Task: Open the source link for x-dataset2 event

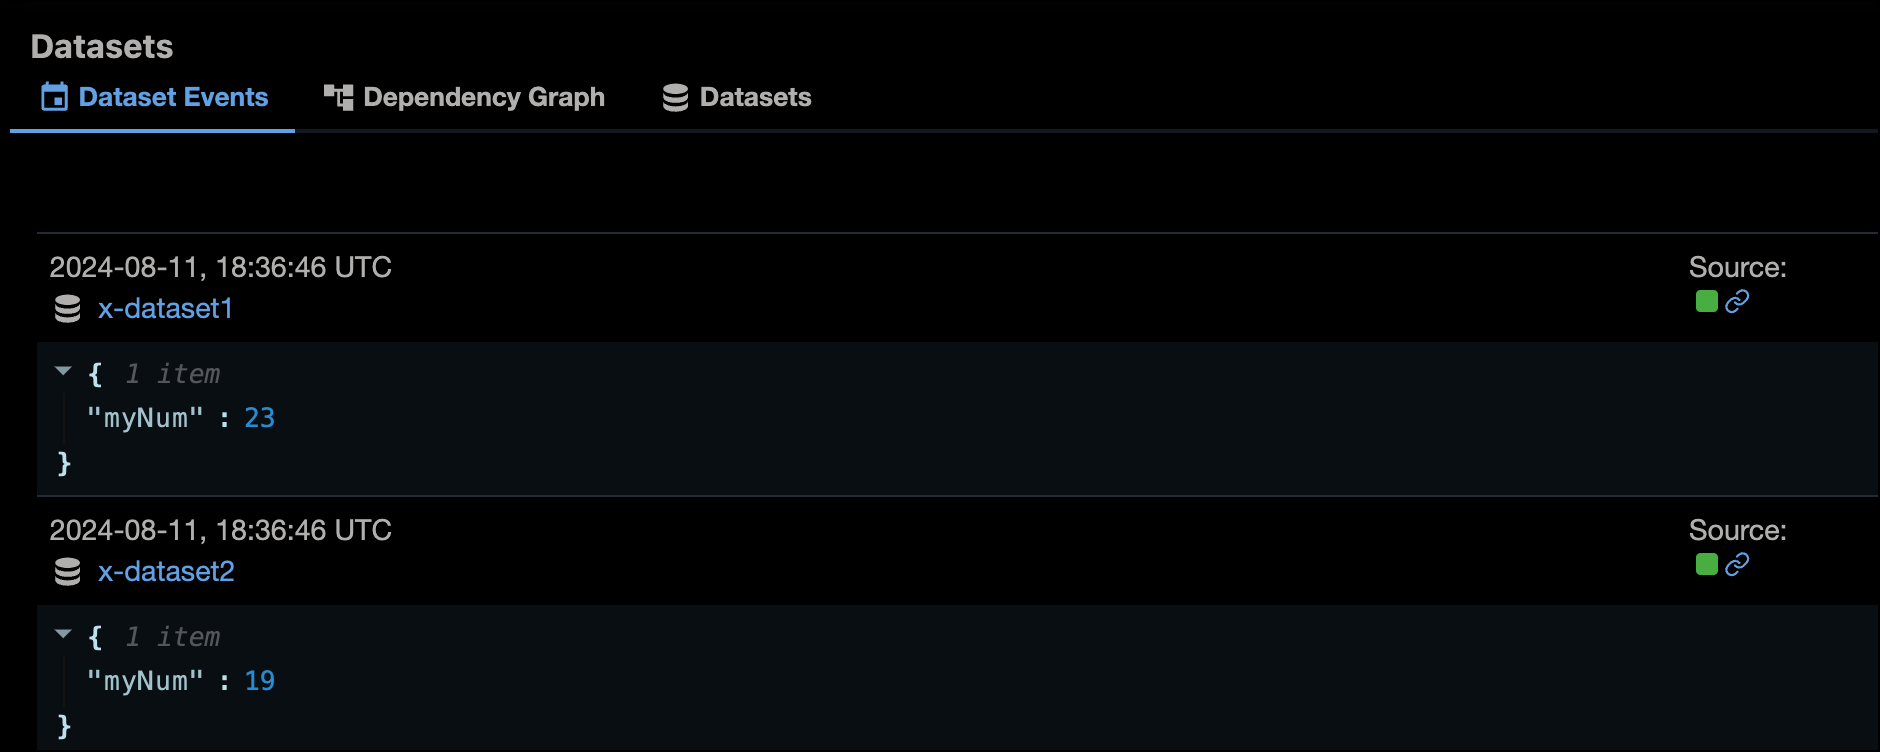Action: click(1737, 565)
